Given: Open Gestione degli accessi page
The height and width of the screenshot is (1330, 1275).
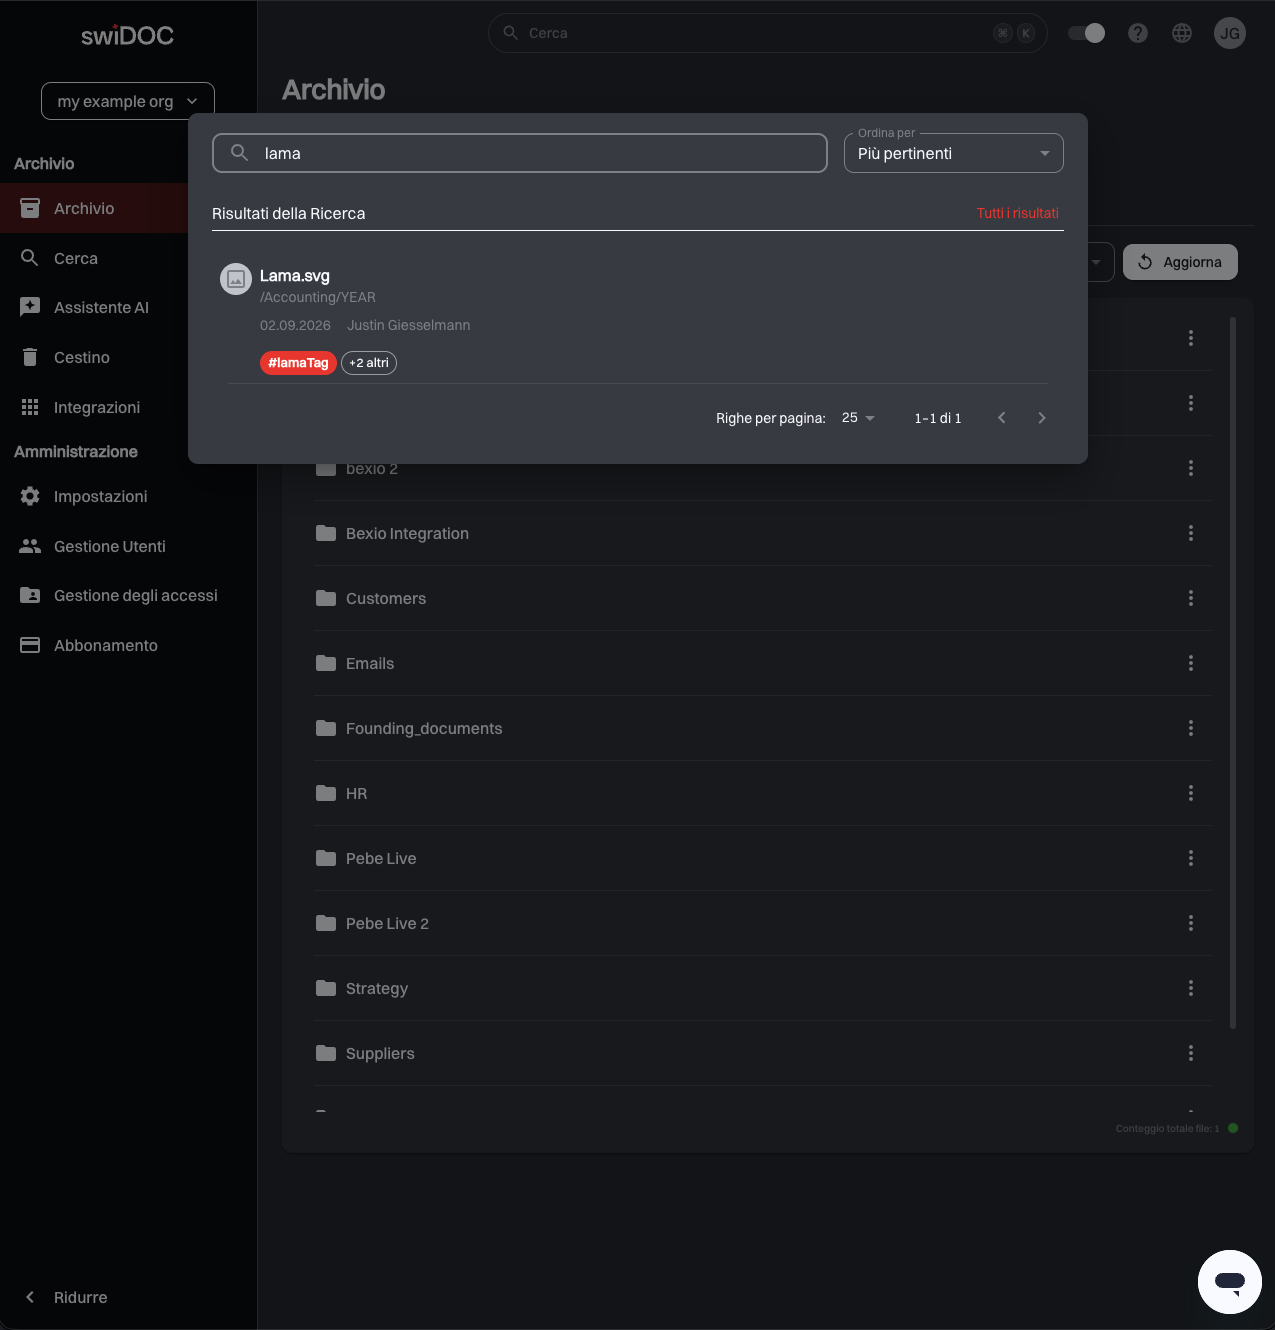Looking at the screenshot, I should (x=128, y=595).
